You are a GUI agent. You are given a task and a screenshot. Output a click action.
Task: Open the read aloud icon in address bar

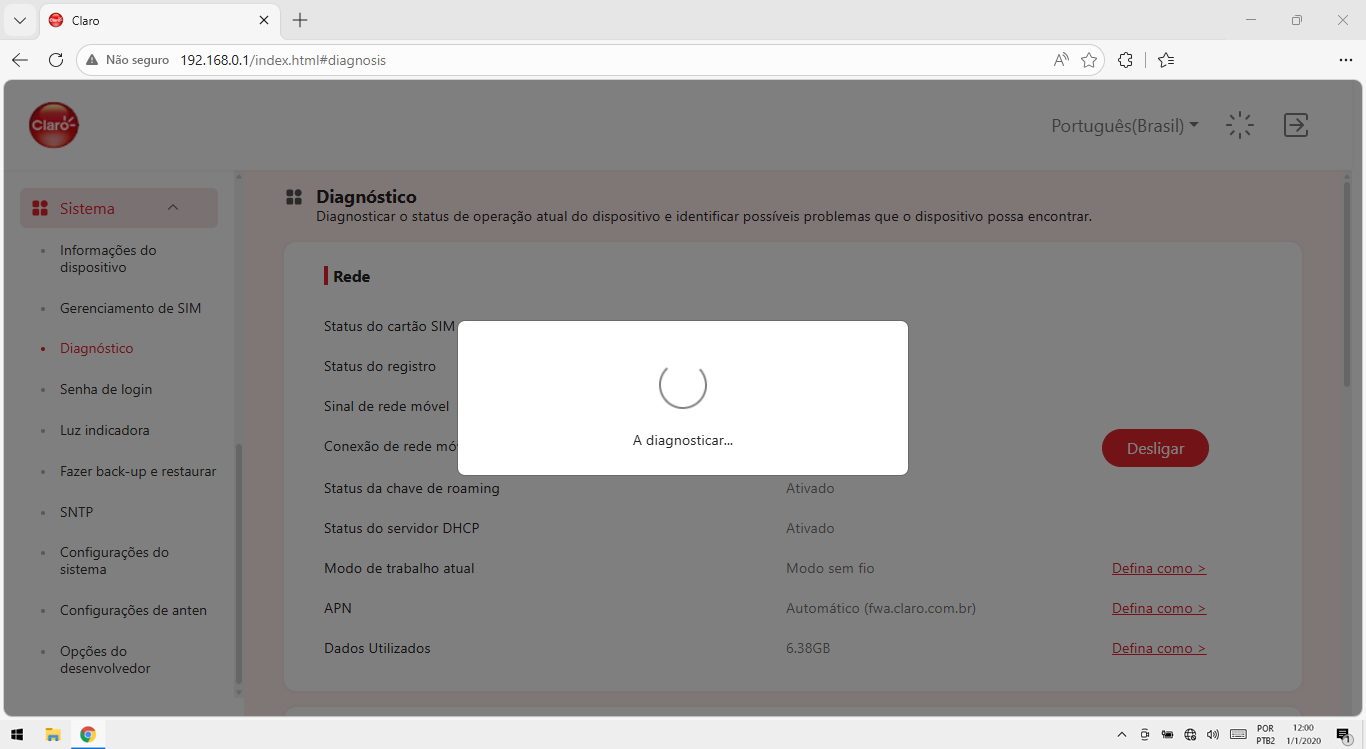[1061, 60]
